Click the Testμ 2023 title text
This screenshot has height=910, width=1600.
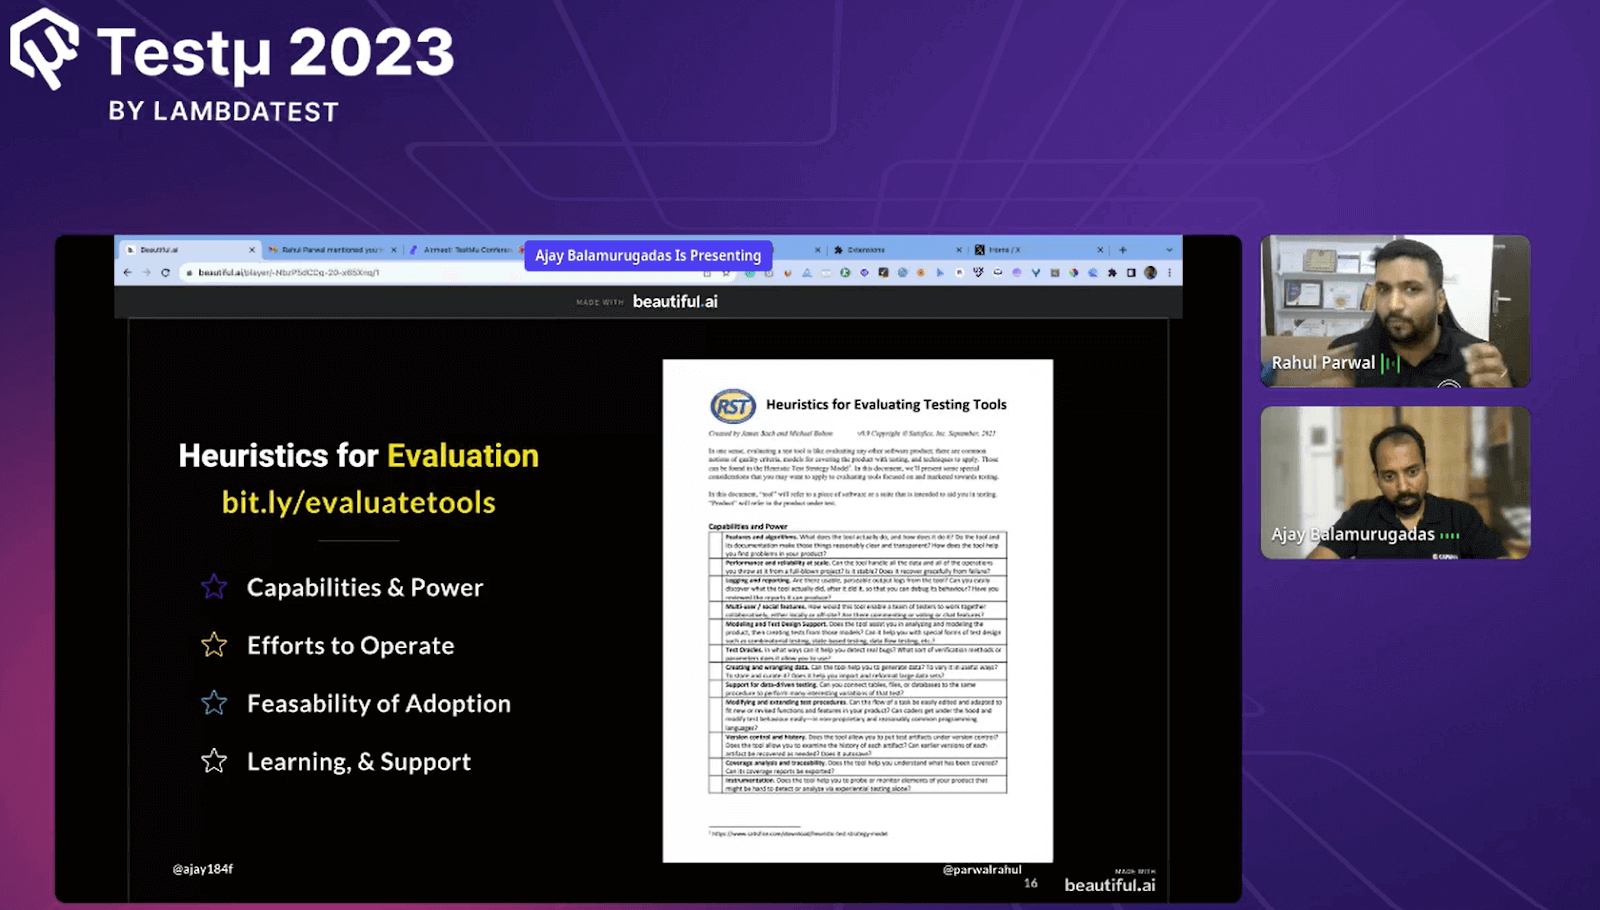pyautogui.click(x=275, y=52)
